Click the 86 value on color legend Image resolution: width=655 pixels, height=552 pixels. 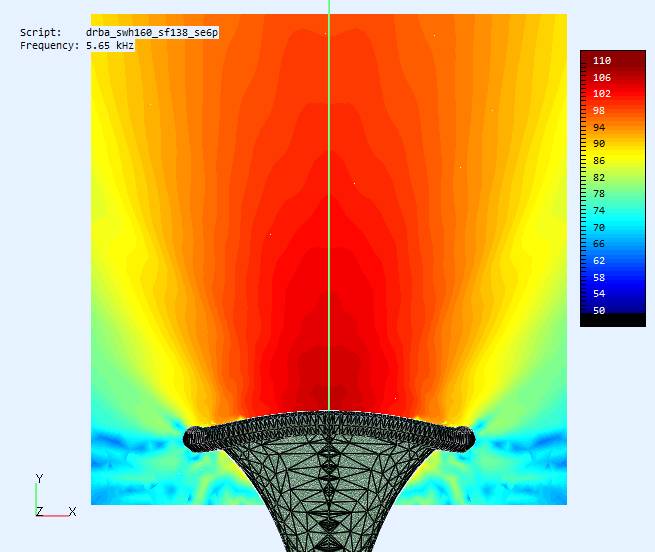(x=599, y=160)
